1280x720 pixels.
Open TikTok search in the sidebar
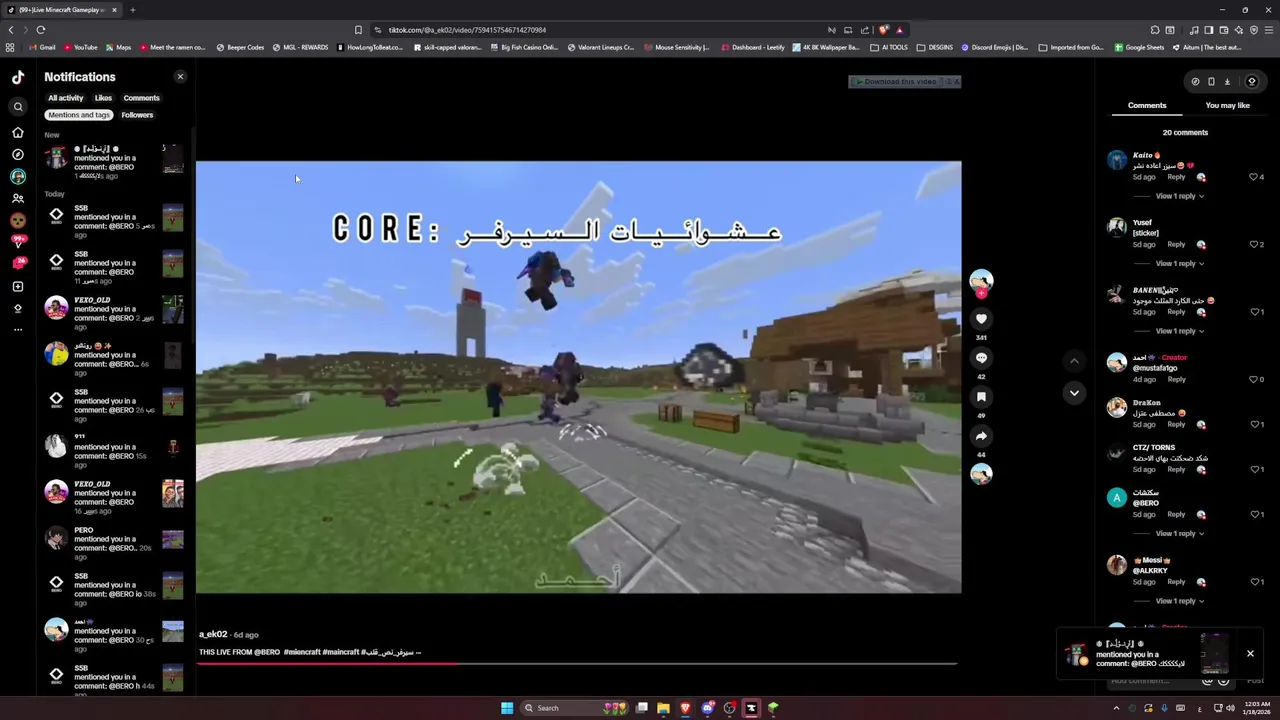(18, 107)
